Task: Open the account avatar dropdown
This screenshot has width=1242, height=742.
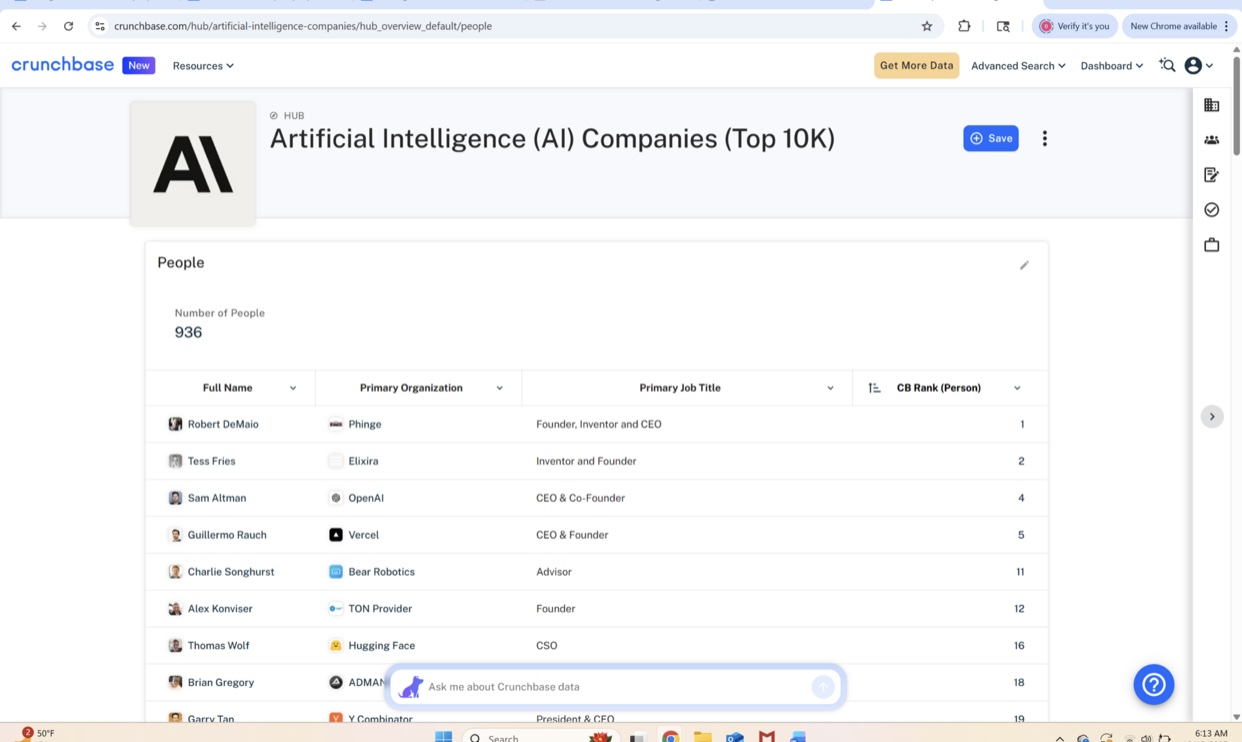Action: pos(1197,65)
